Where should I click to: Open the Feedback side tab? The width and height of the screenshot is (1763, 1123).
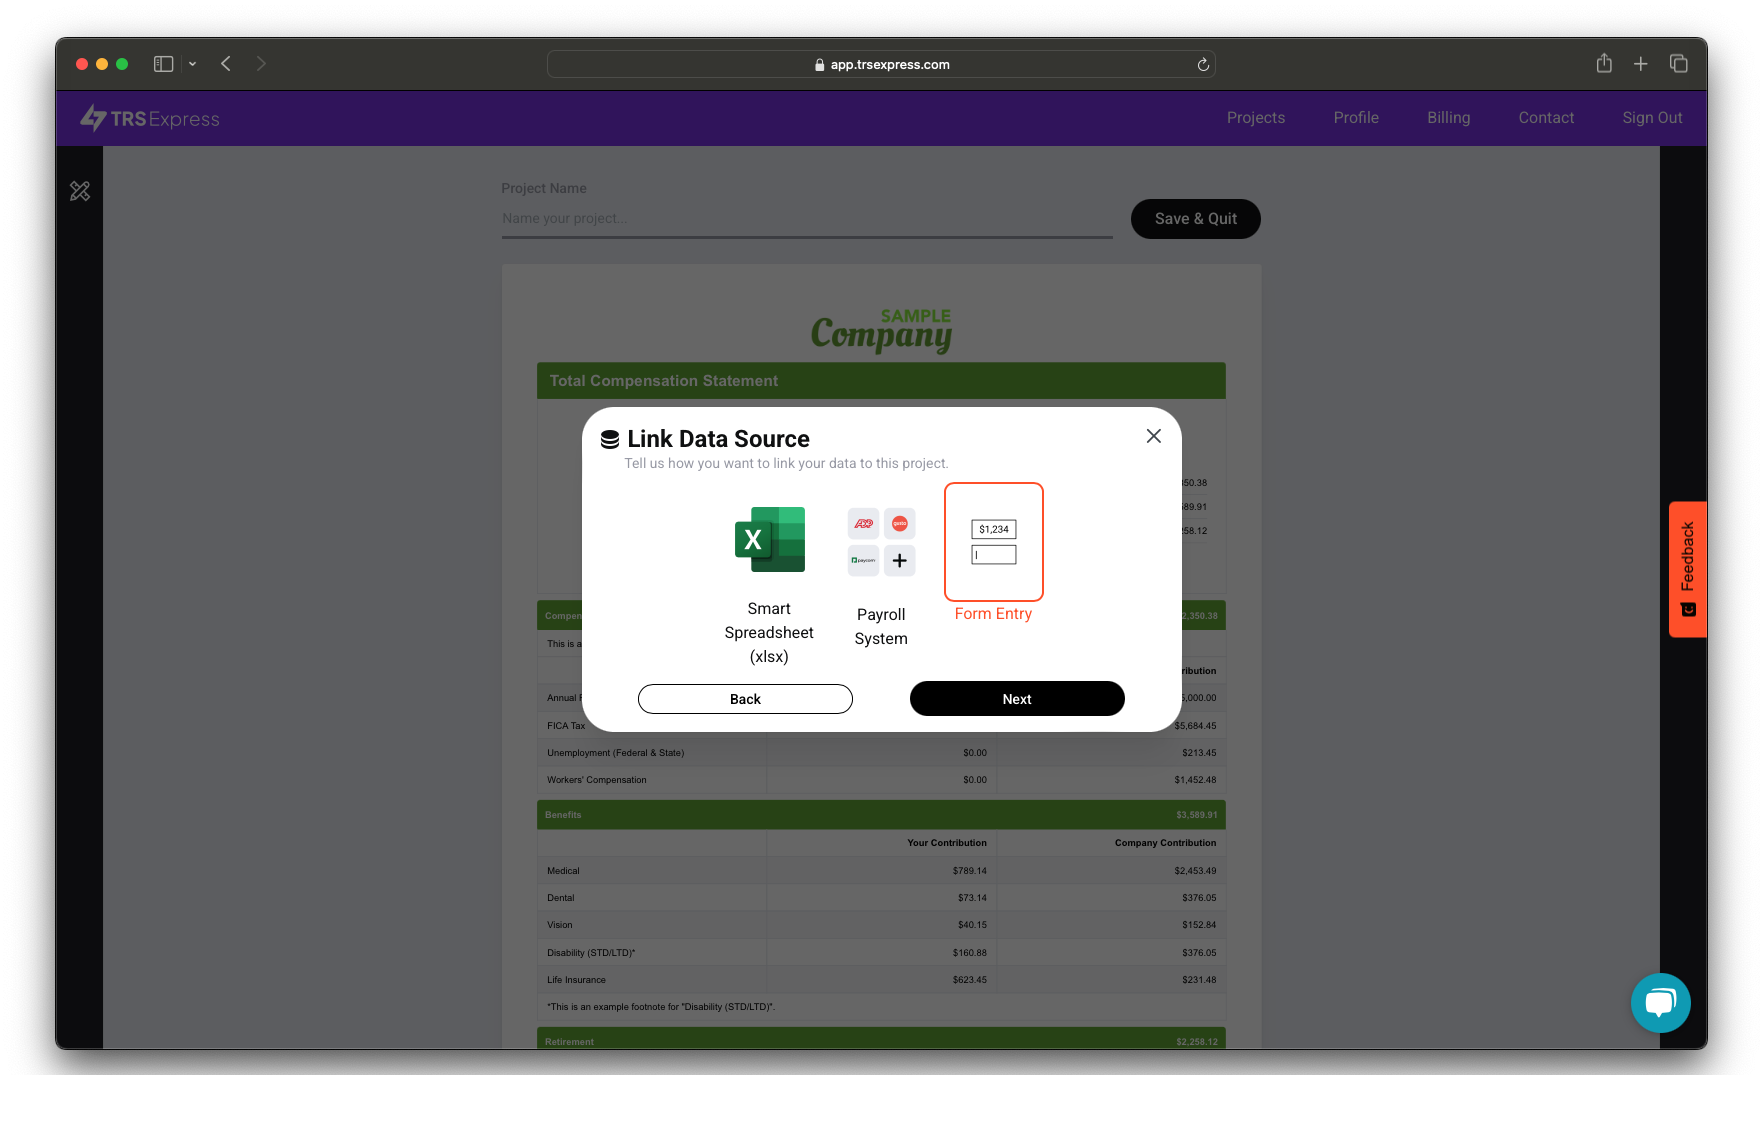tap(1687, 569)
